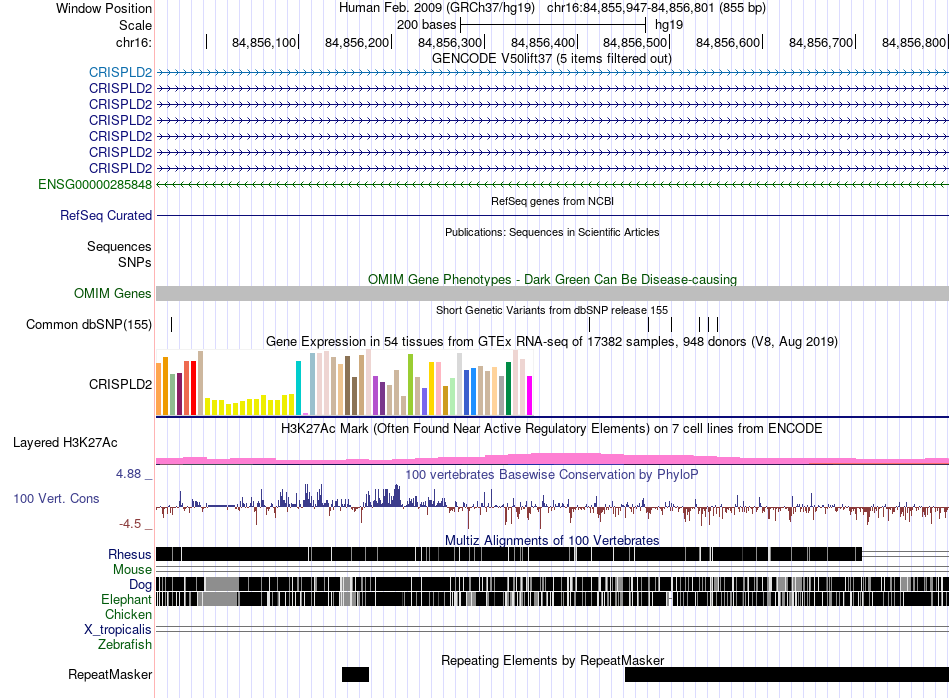
Task: Click the Scale track label
Action: pos(135,25)
